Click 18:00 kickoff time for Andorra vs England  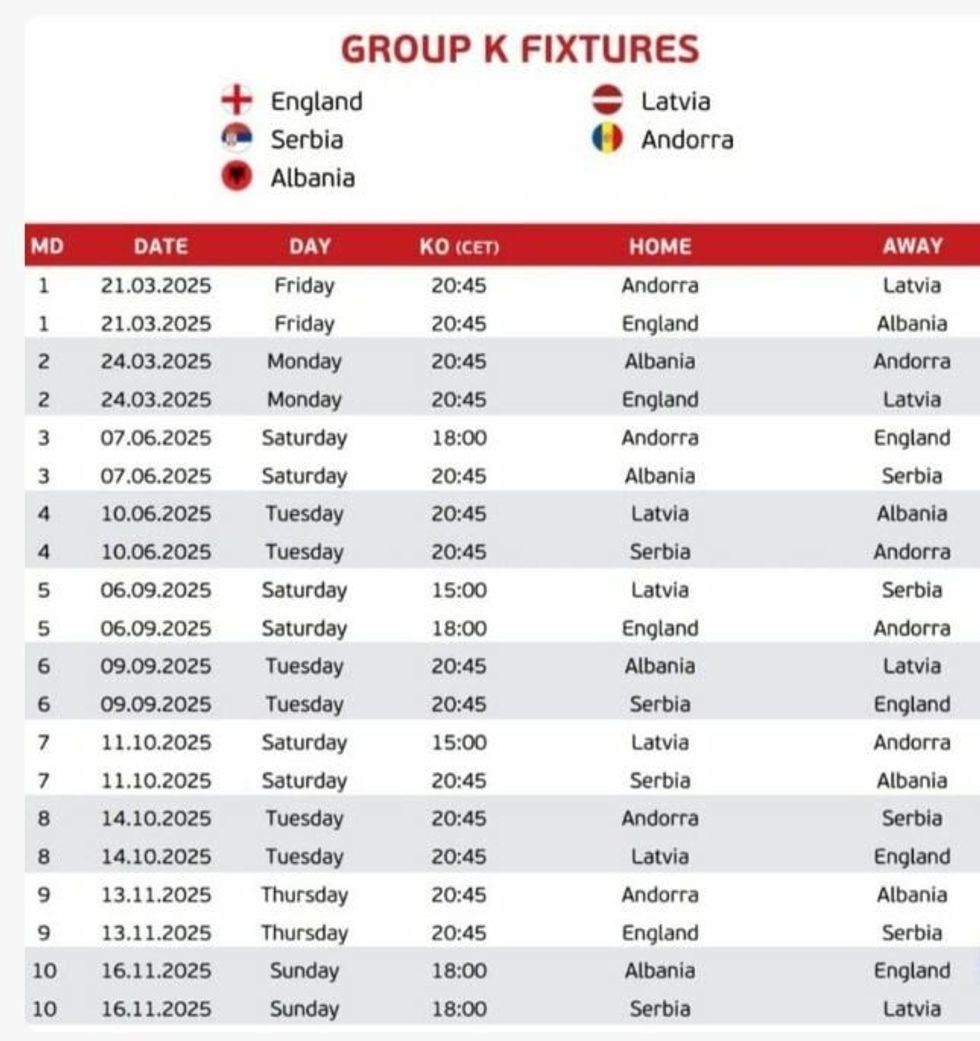click(459, 438)
